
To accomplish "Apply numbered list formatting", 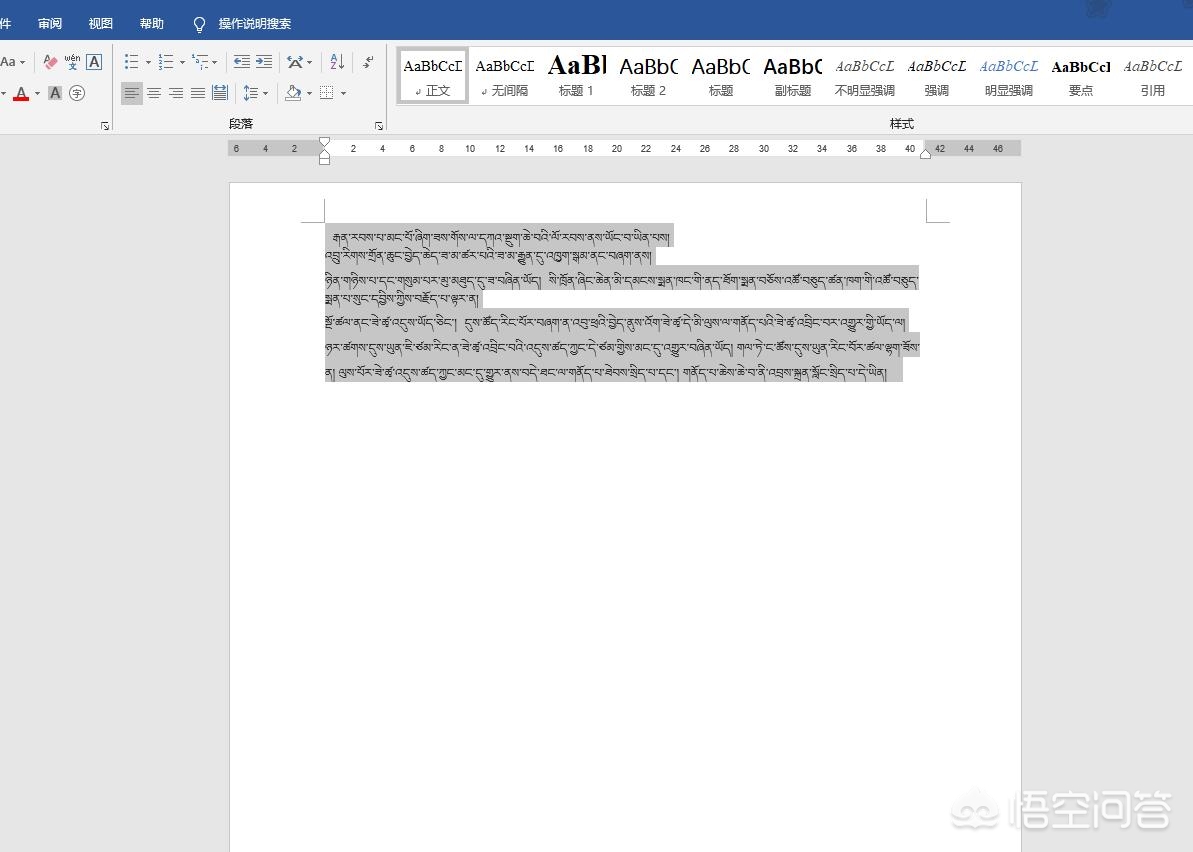I will pyautogui.click(x=166, y=62).
